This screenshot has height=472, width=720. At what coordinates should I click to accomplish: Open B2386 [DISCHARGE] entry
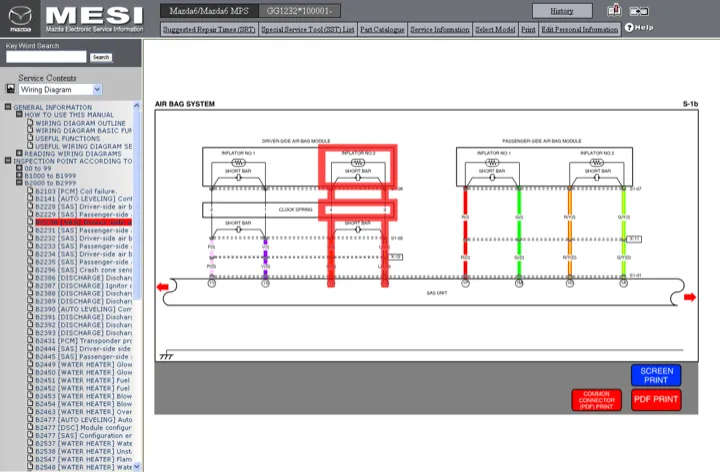[84, 278]
